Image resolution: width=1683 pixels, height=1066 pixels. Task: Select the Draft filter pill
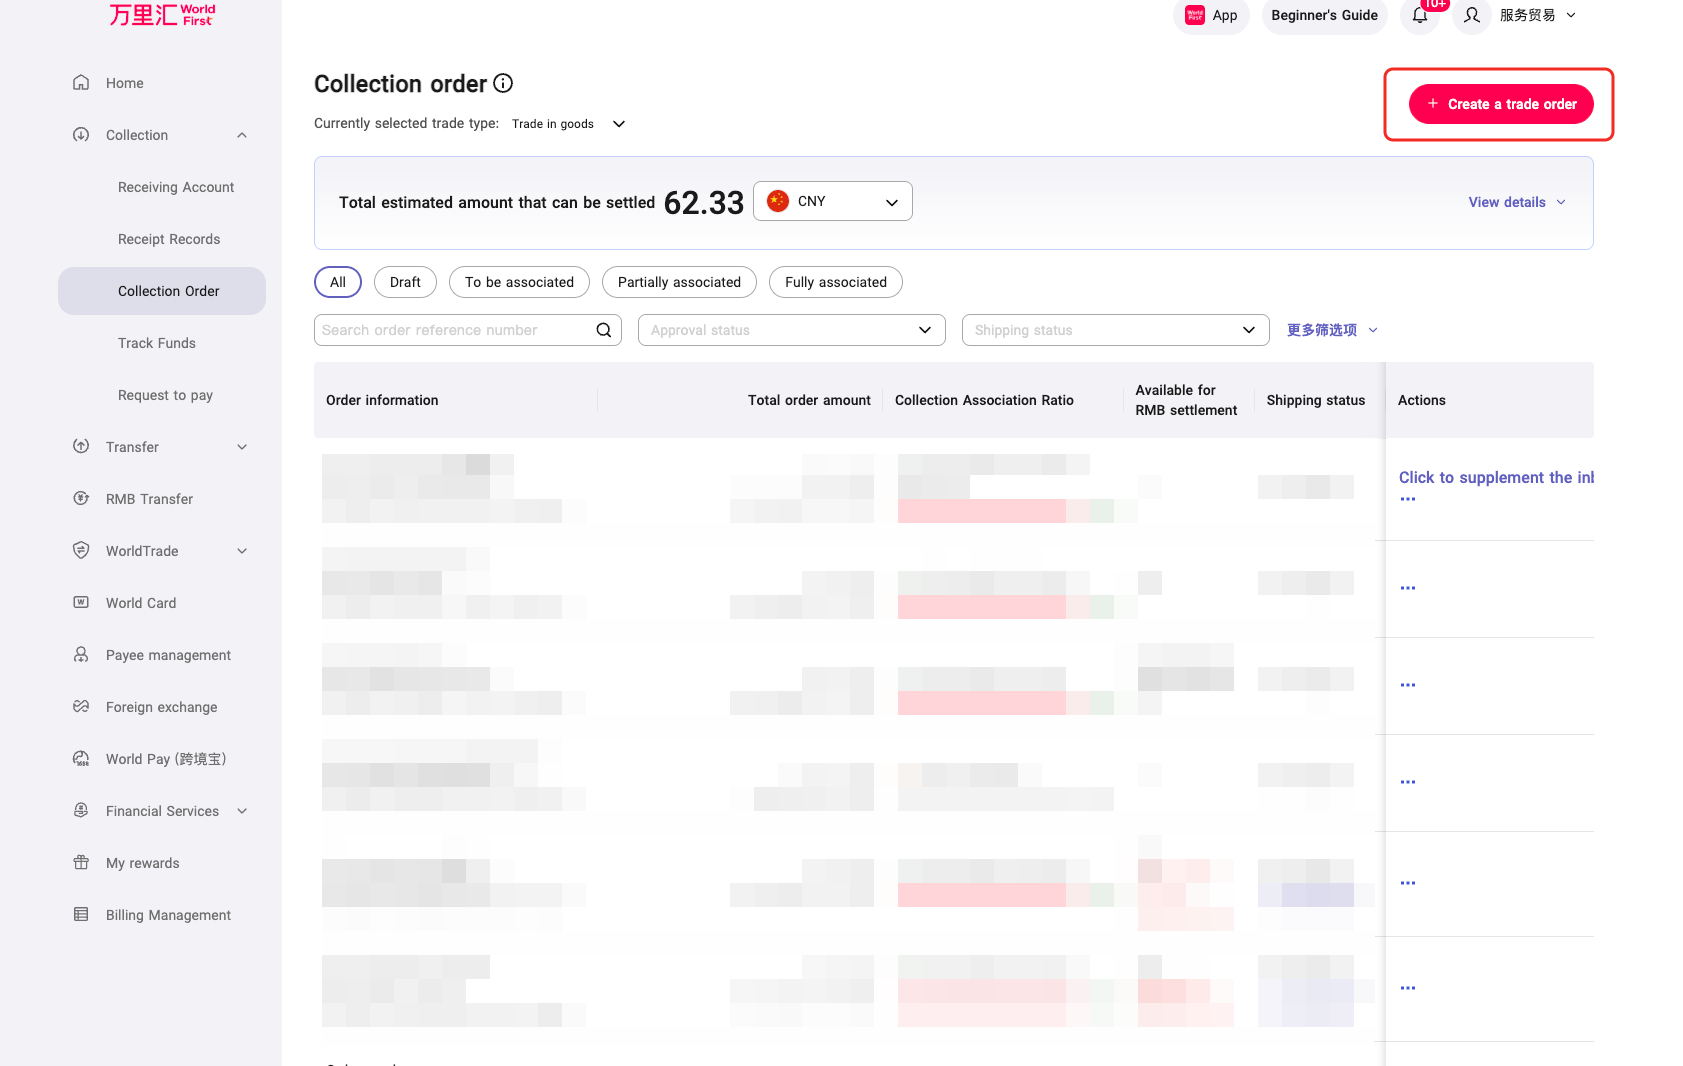click(405, 282)
